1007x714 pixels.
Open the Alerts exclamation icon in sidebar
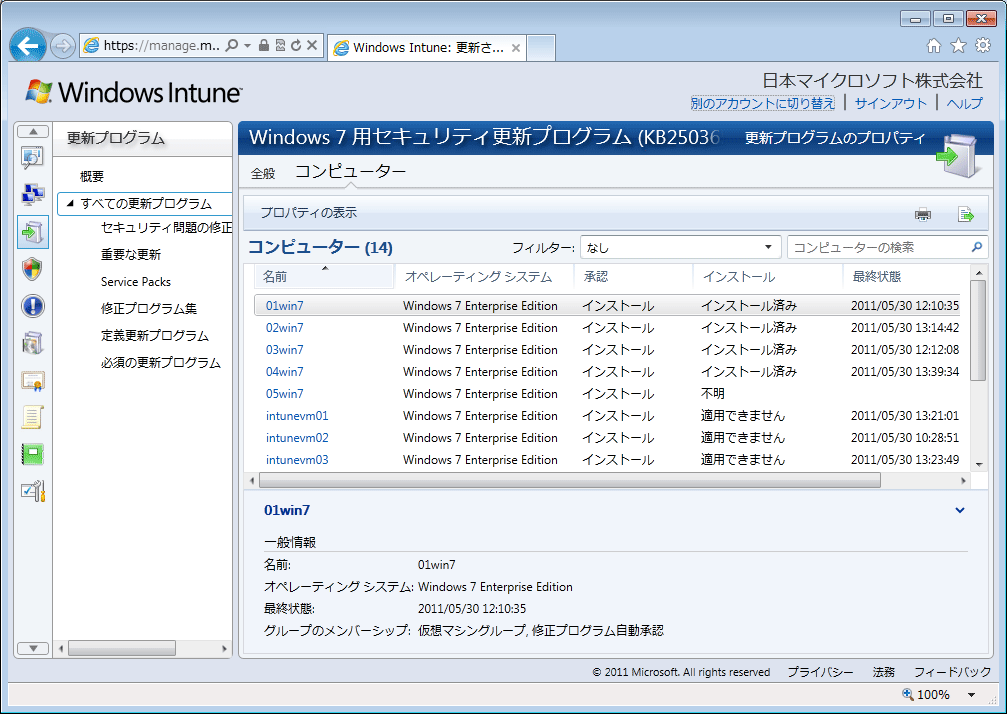coord(32,306)
